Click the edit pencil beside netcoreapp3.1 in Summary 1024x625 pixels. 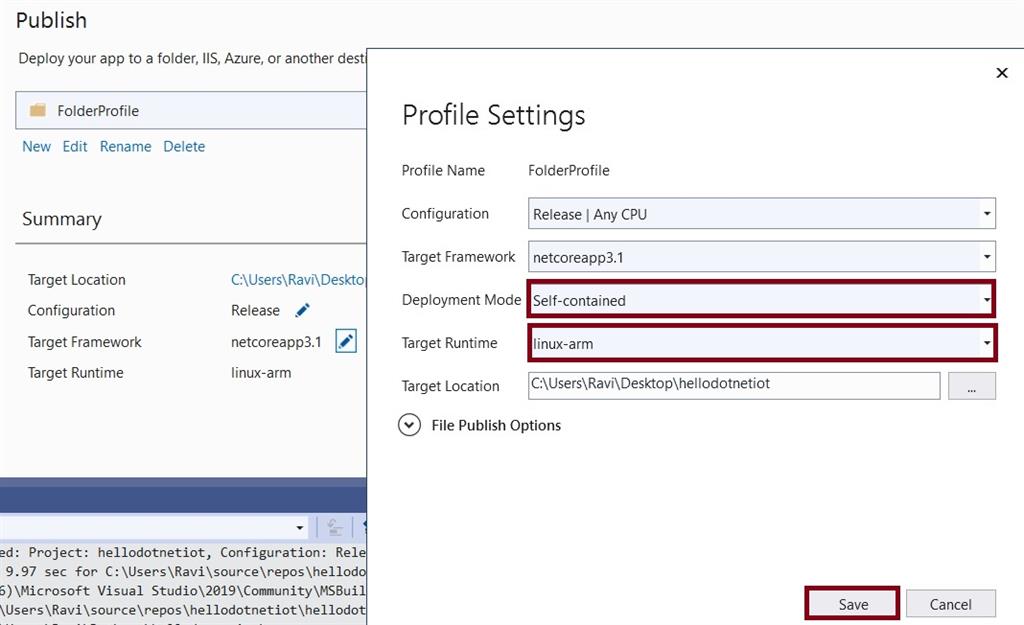coord(346,342)
